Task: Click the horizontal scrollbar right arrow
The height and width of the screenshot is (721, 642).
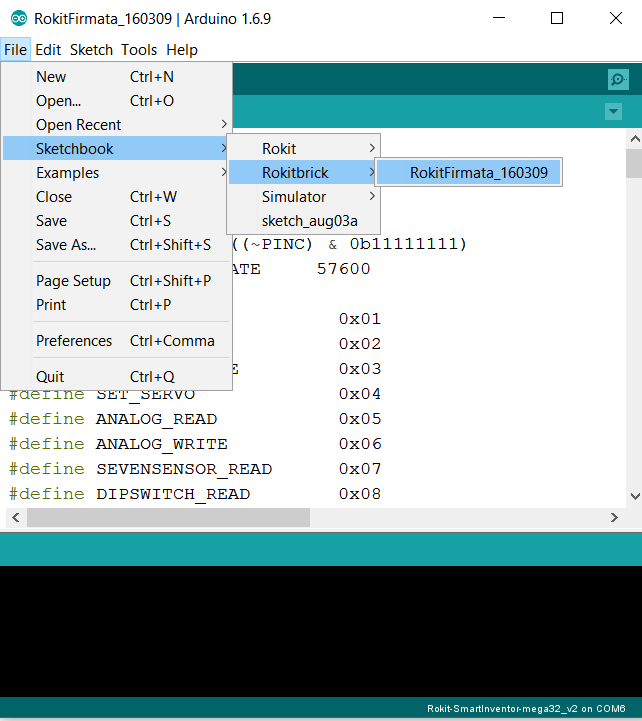Action: coord(614,518)
